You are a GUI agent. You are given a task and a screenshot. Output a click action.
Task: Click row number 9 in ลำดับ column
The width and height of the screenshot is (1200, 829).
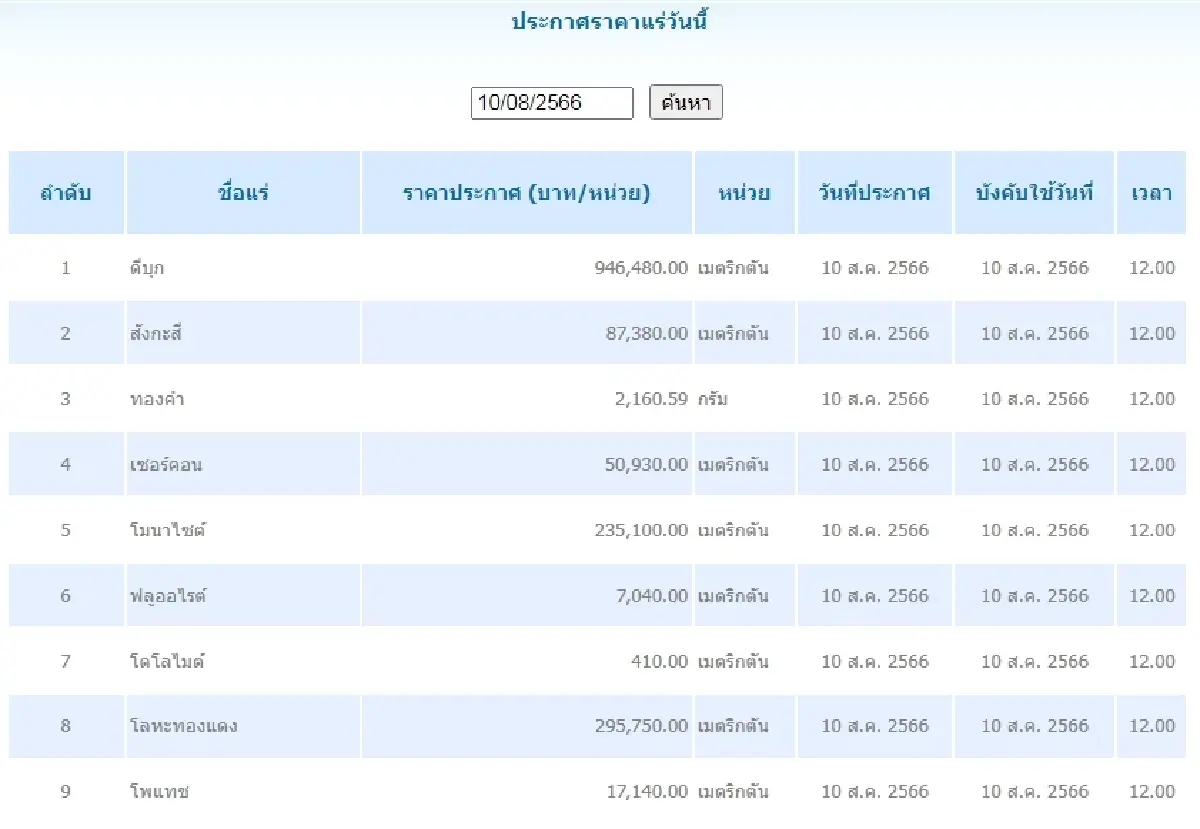click(66, 793)
